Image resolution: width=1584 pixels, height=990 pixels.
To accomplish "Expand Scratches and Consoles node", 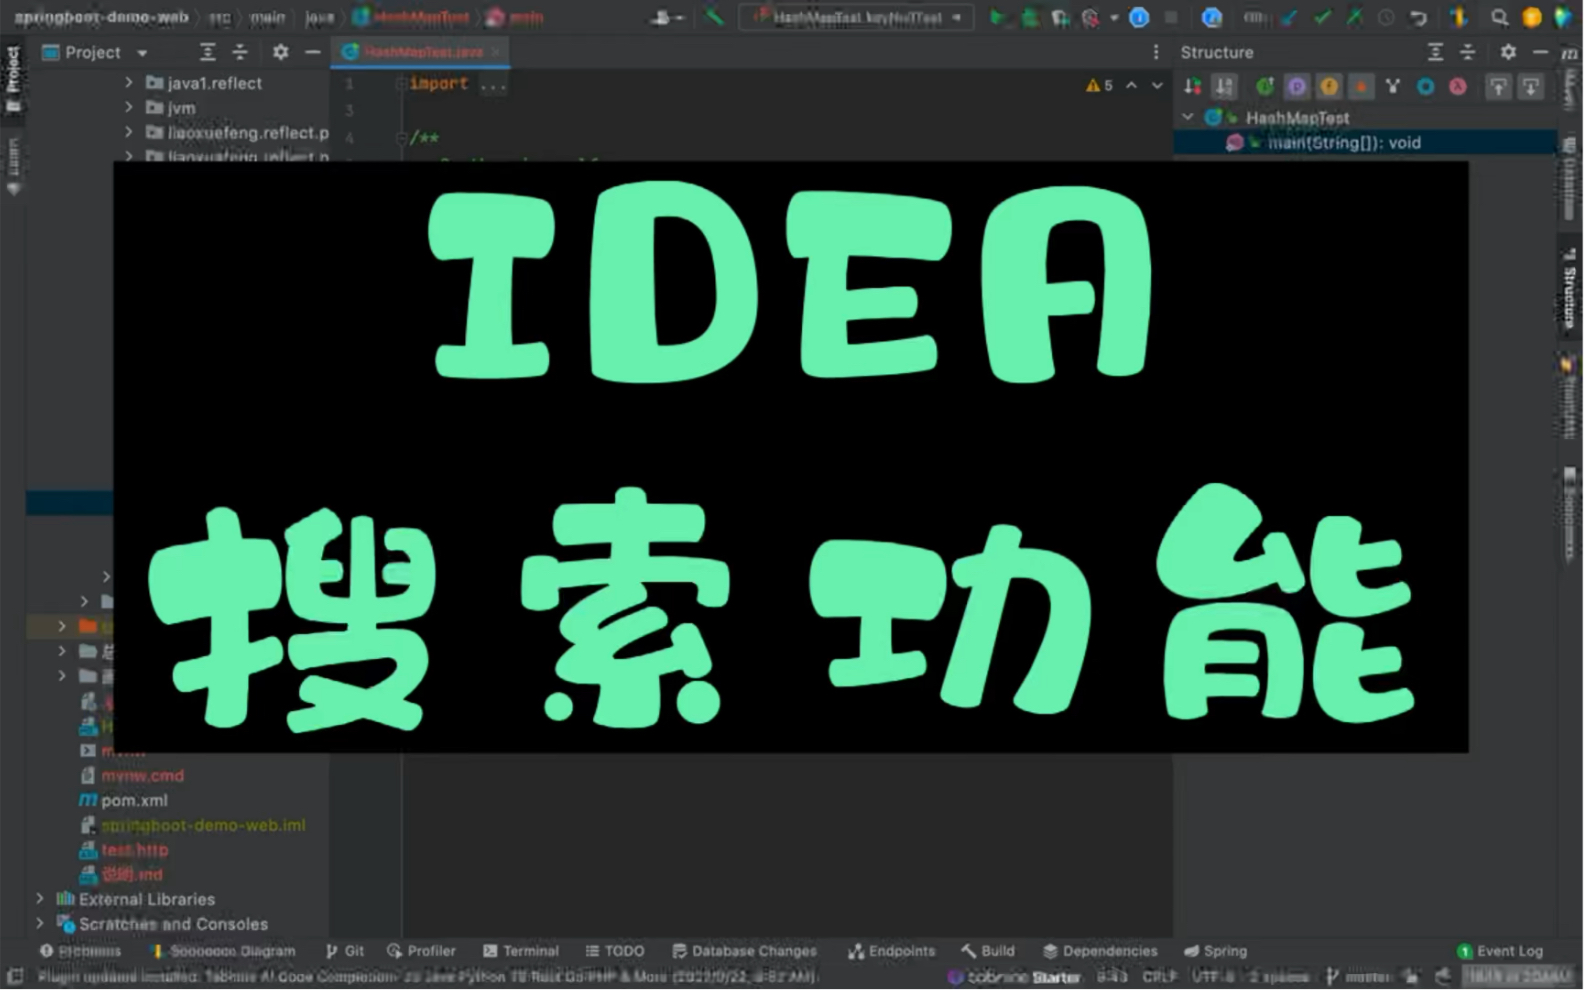I will [x=40, y=924].
